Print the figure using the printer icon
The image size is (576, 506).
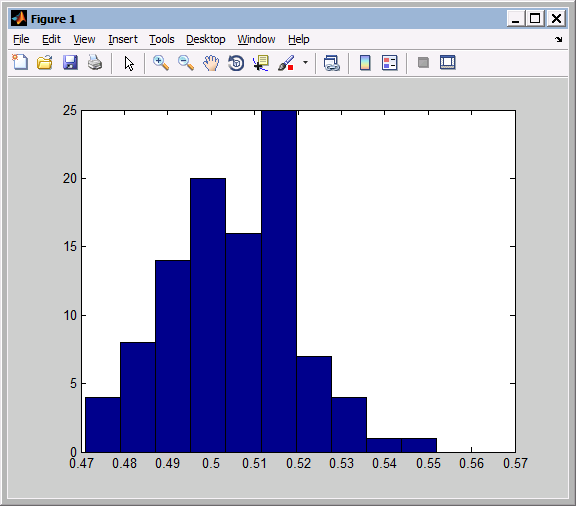[95, 62]
